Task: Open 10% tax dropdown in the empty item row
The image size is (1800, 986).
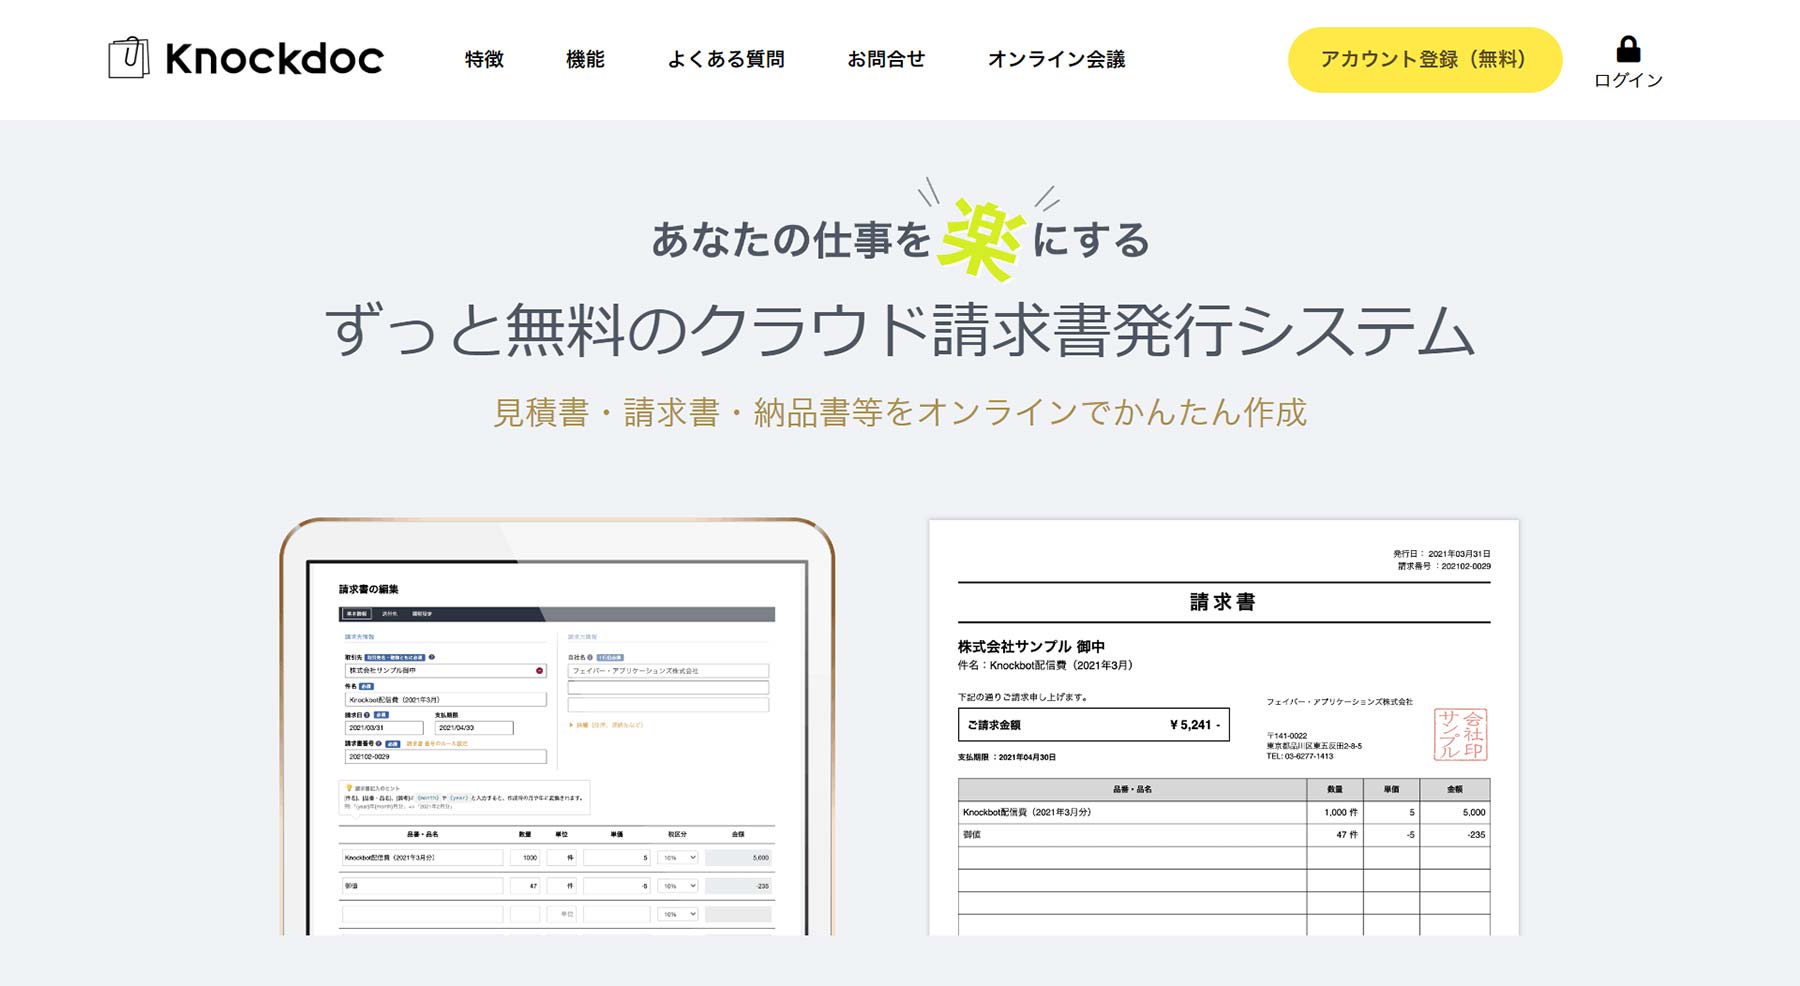Action: click(x=678, y=914)
